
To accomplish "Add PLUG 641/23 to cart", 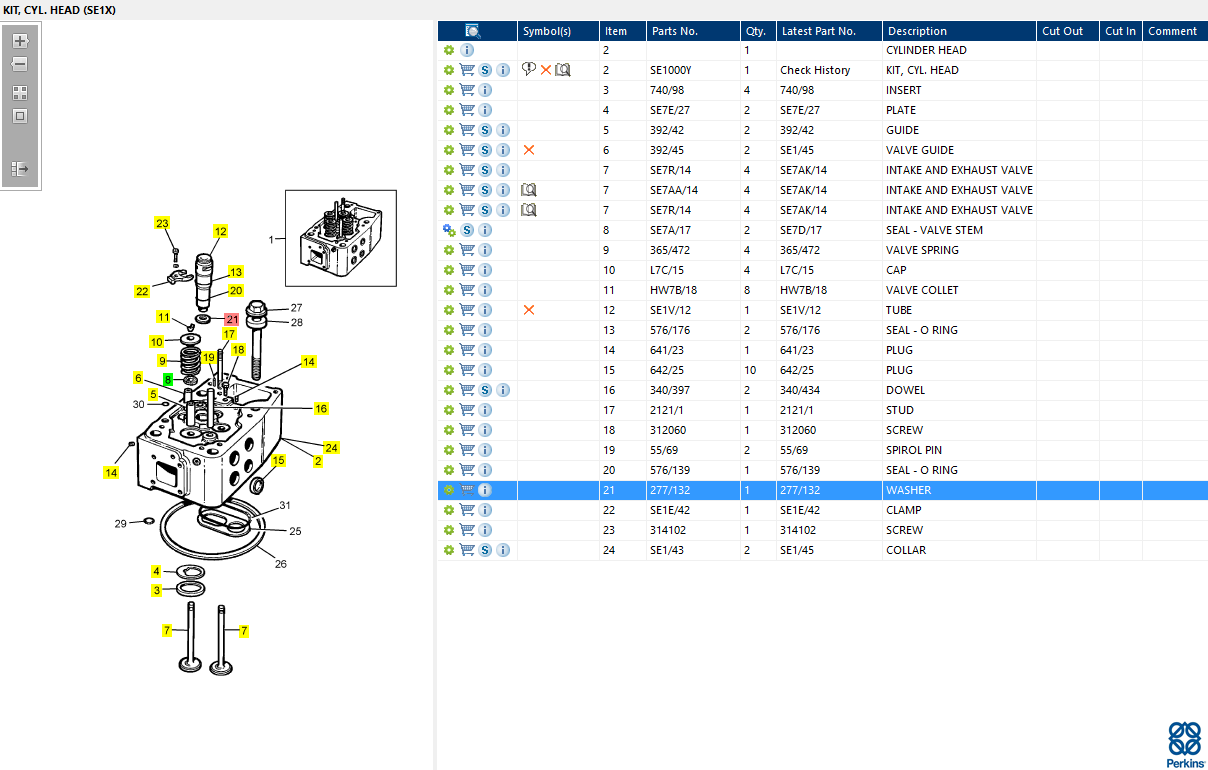I will [x=467, y=350].
